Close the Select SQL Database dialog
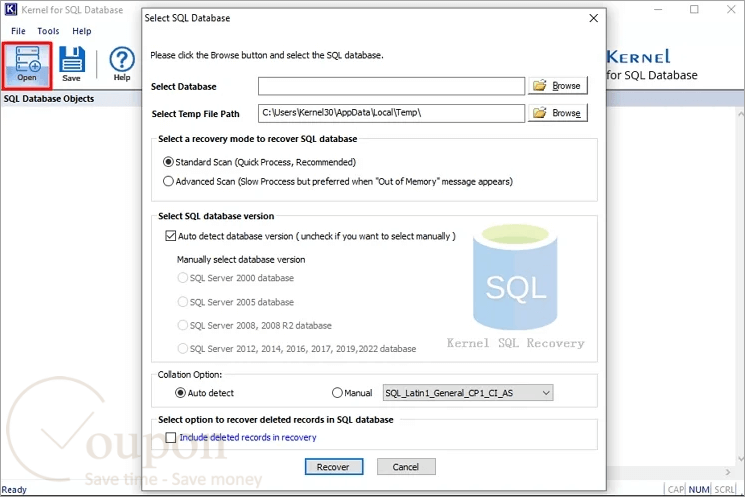The height and width of the screenshot is (497, 745). tap(593, 18)
